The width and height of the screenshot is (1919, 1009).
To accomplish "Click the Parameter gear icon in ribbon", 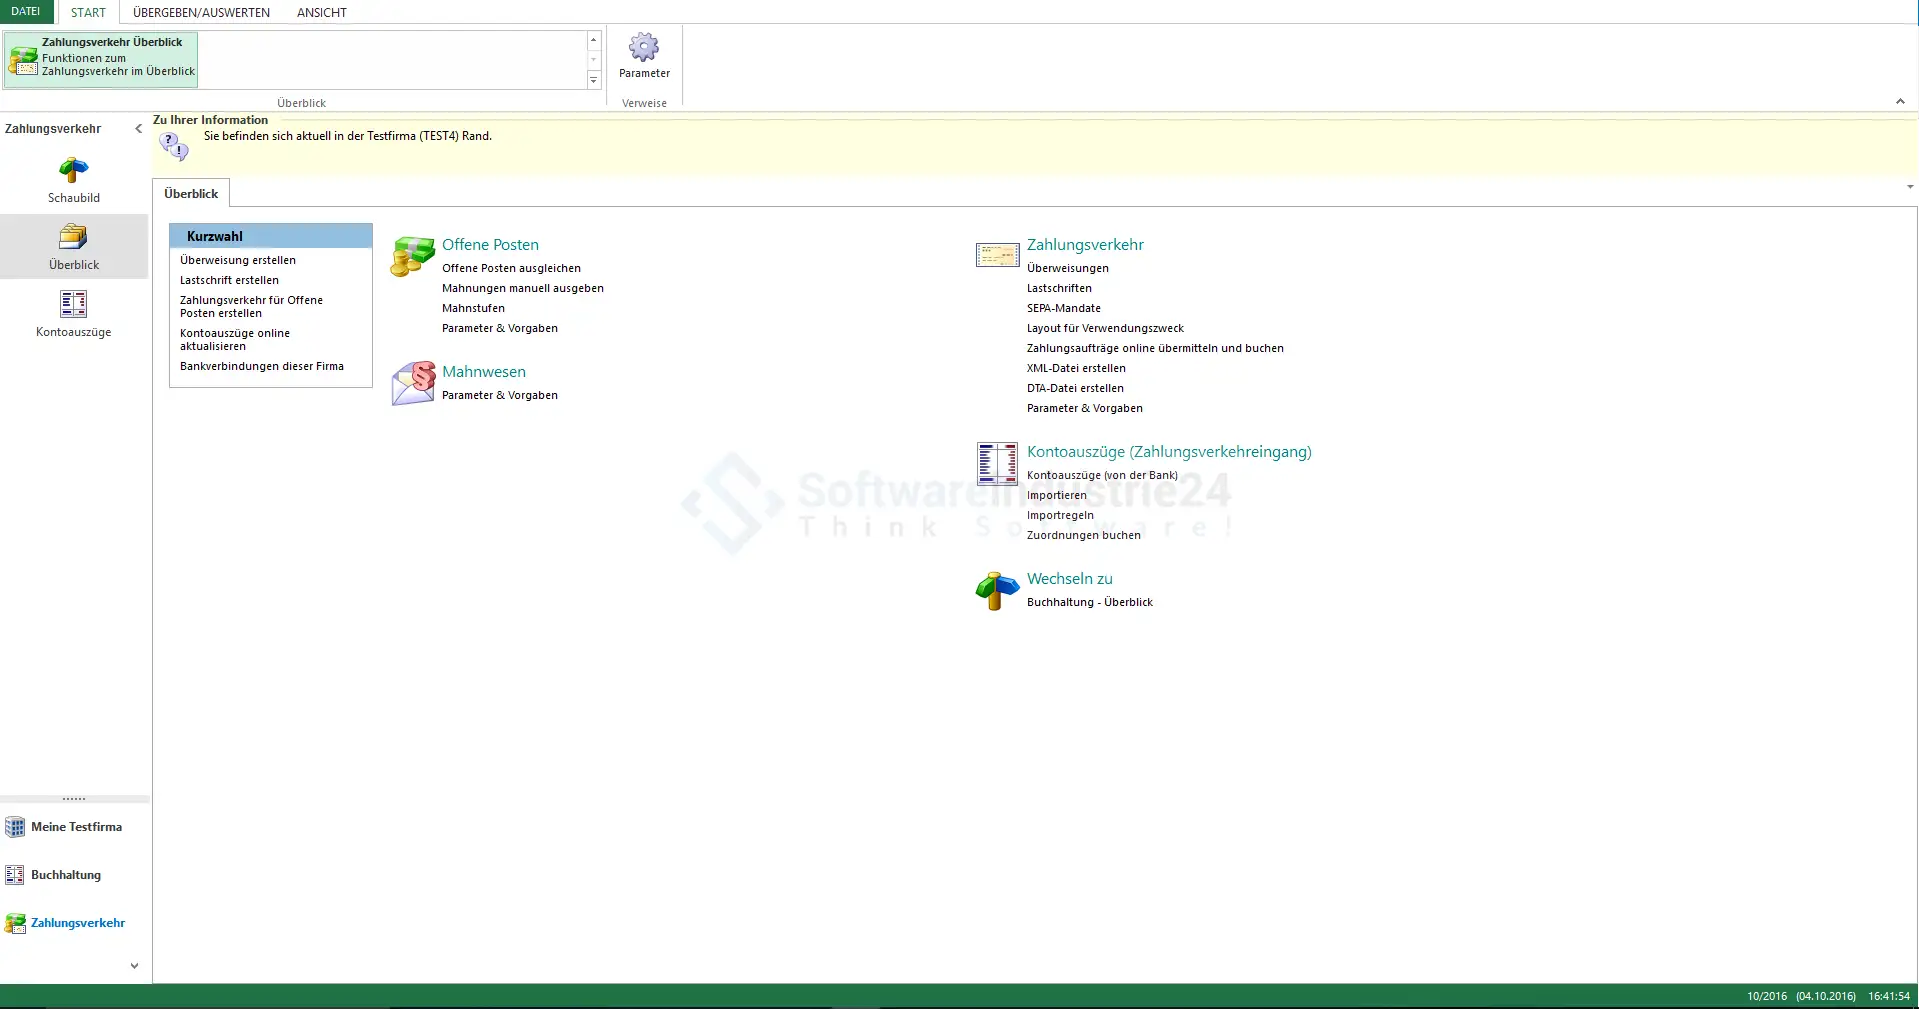I will (644, 48).
